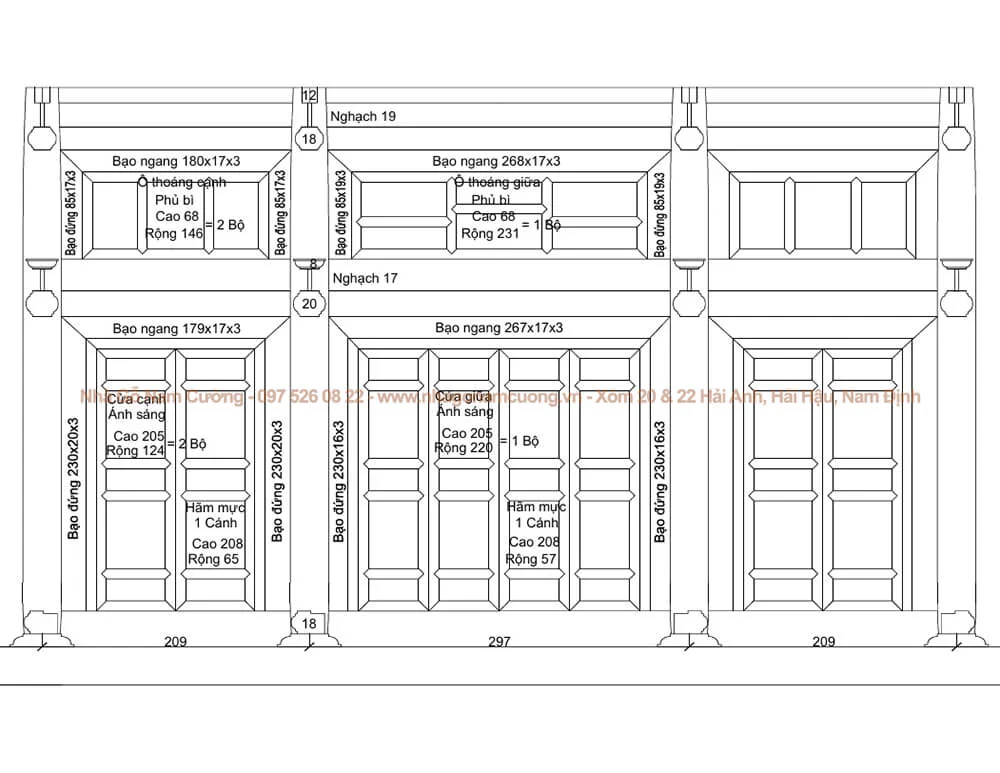Click the "Nghạch 17" label
The width and height of the screenshot is (1000, 773).
tap(365, 278)
